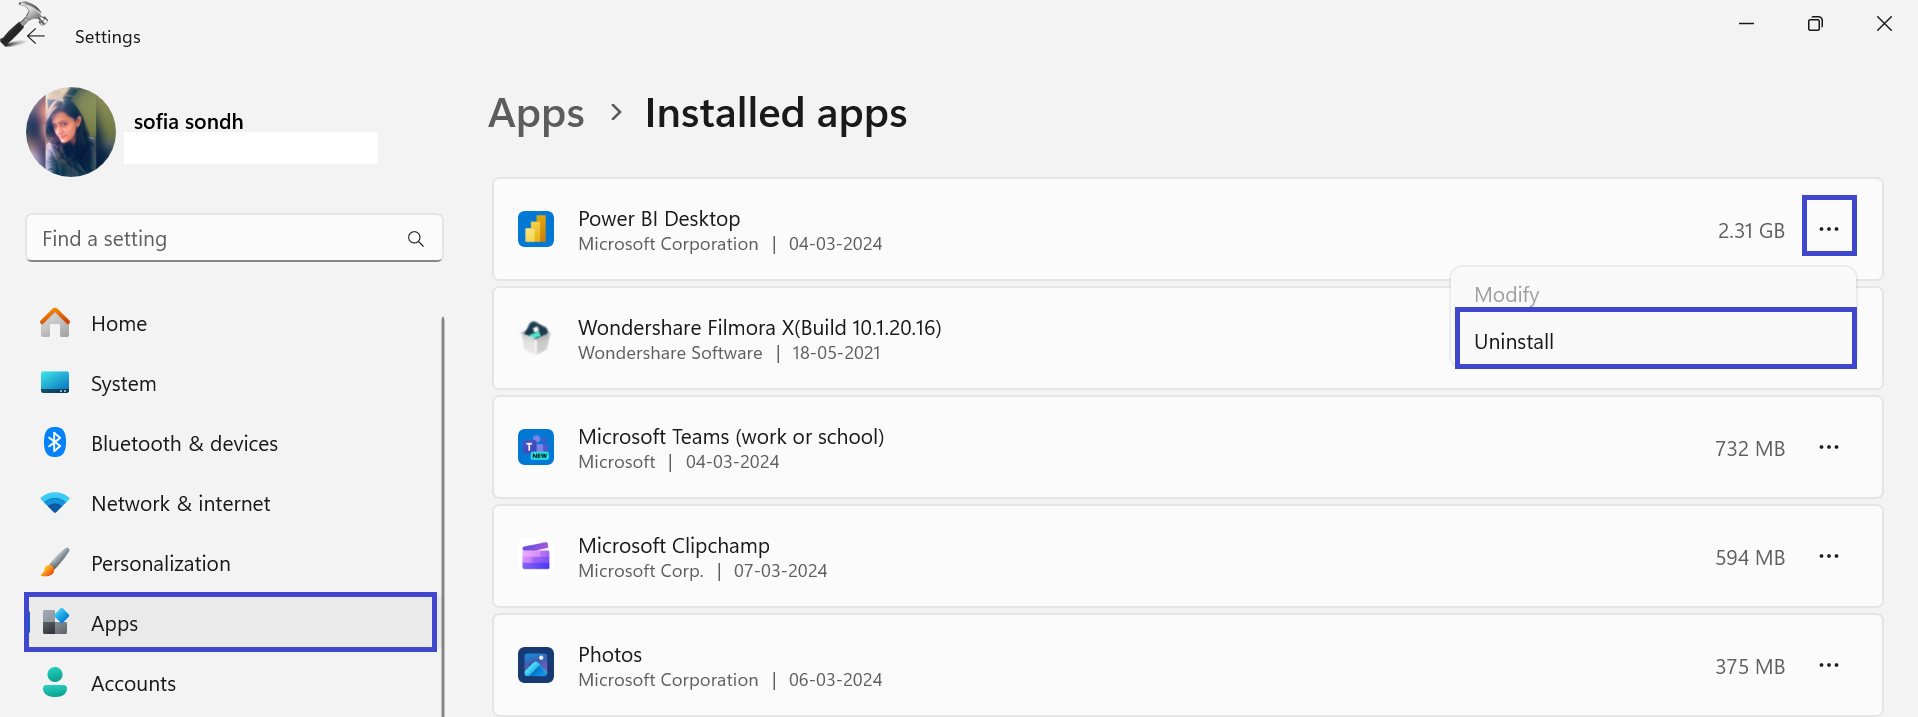Click the search magnifier icon

coord(416,239)
